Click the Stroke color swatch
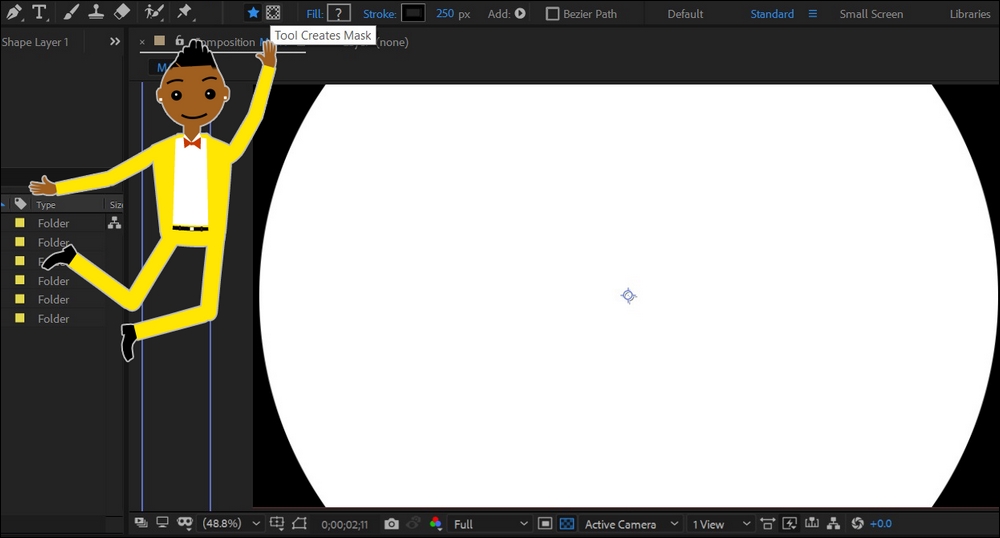This screenshot has width=1000, height=538. 413,13
